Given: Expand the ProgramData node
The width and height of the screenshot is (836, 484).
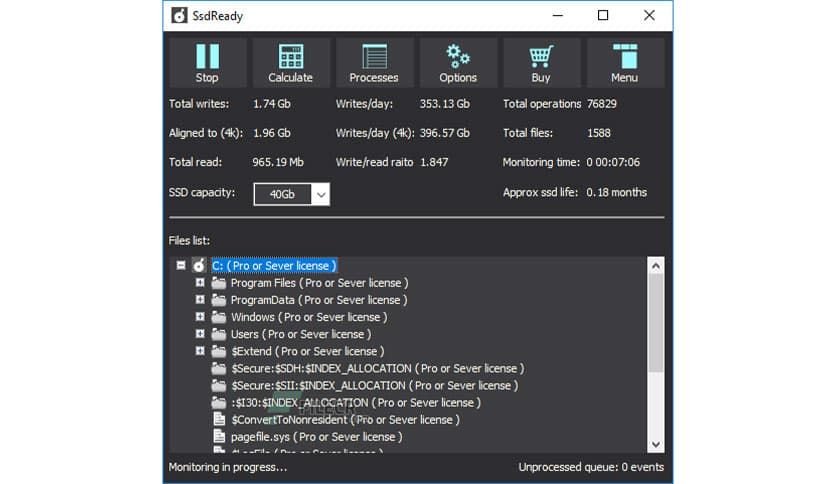Looking at the screenshot, I should pyautogui.click(x=200, y=300).
